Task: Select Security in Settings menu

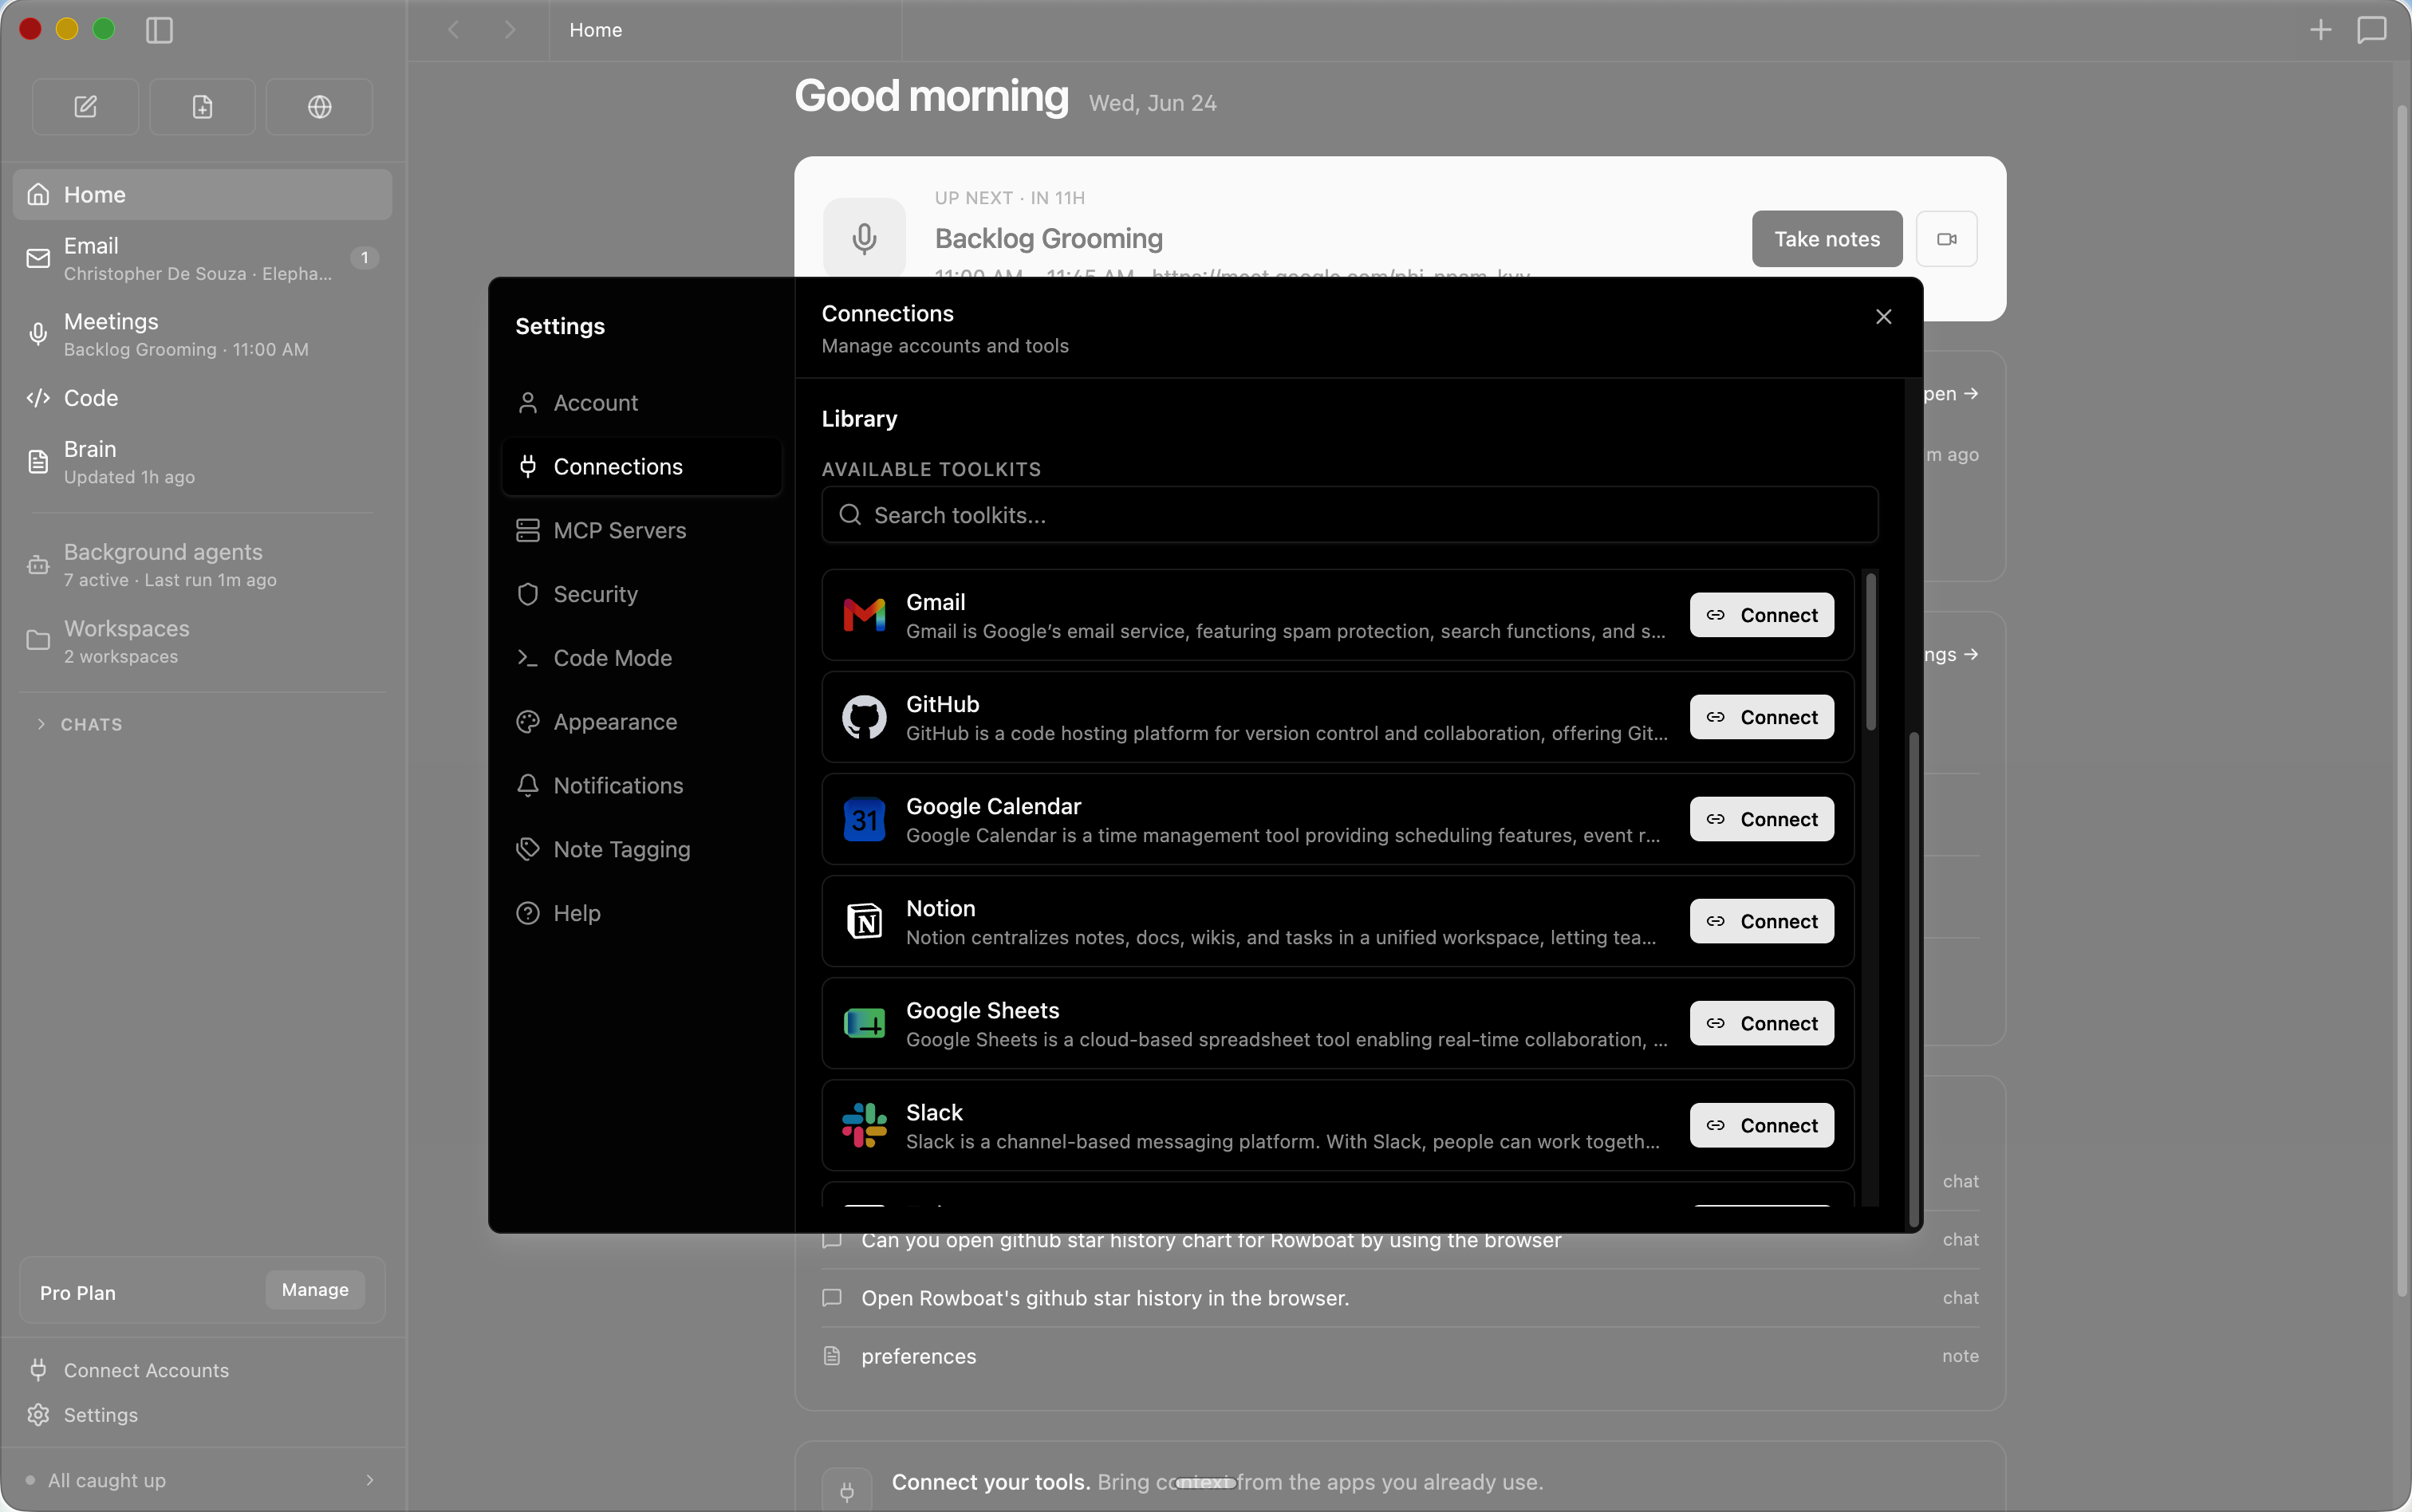Action: pos(641,594)
